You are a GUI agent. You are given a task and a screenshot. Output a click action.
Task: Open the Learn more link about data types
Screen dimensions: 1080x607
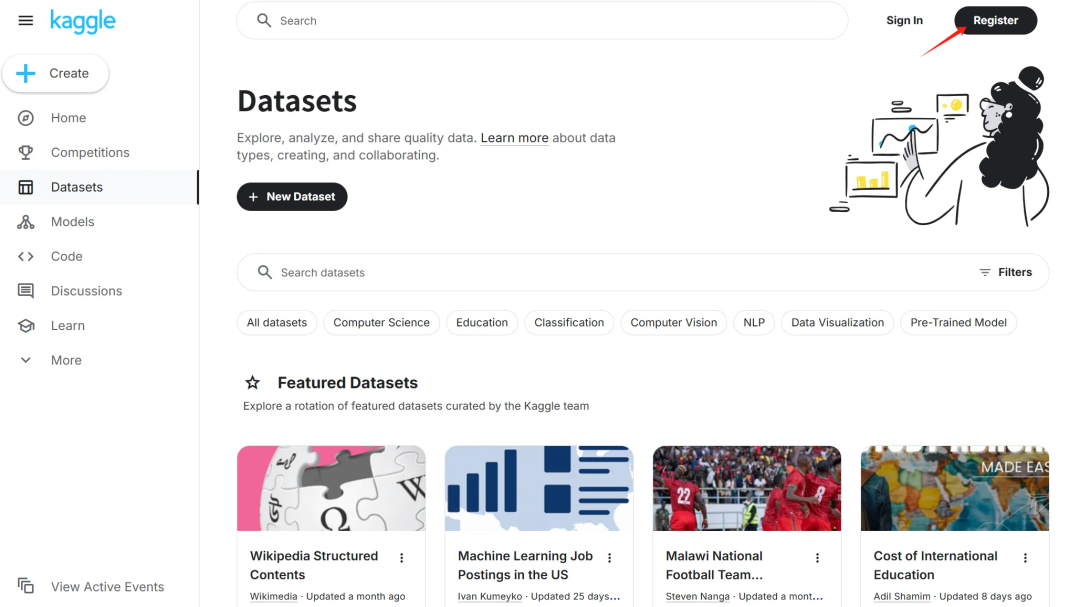pos(514,137)
